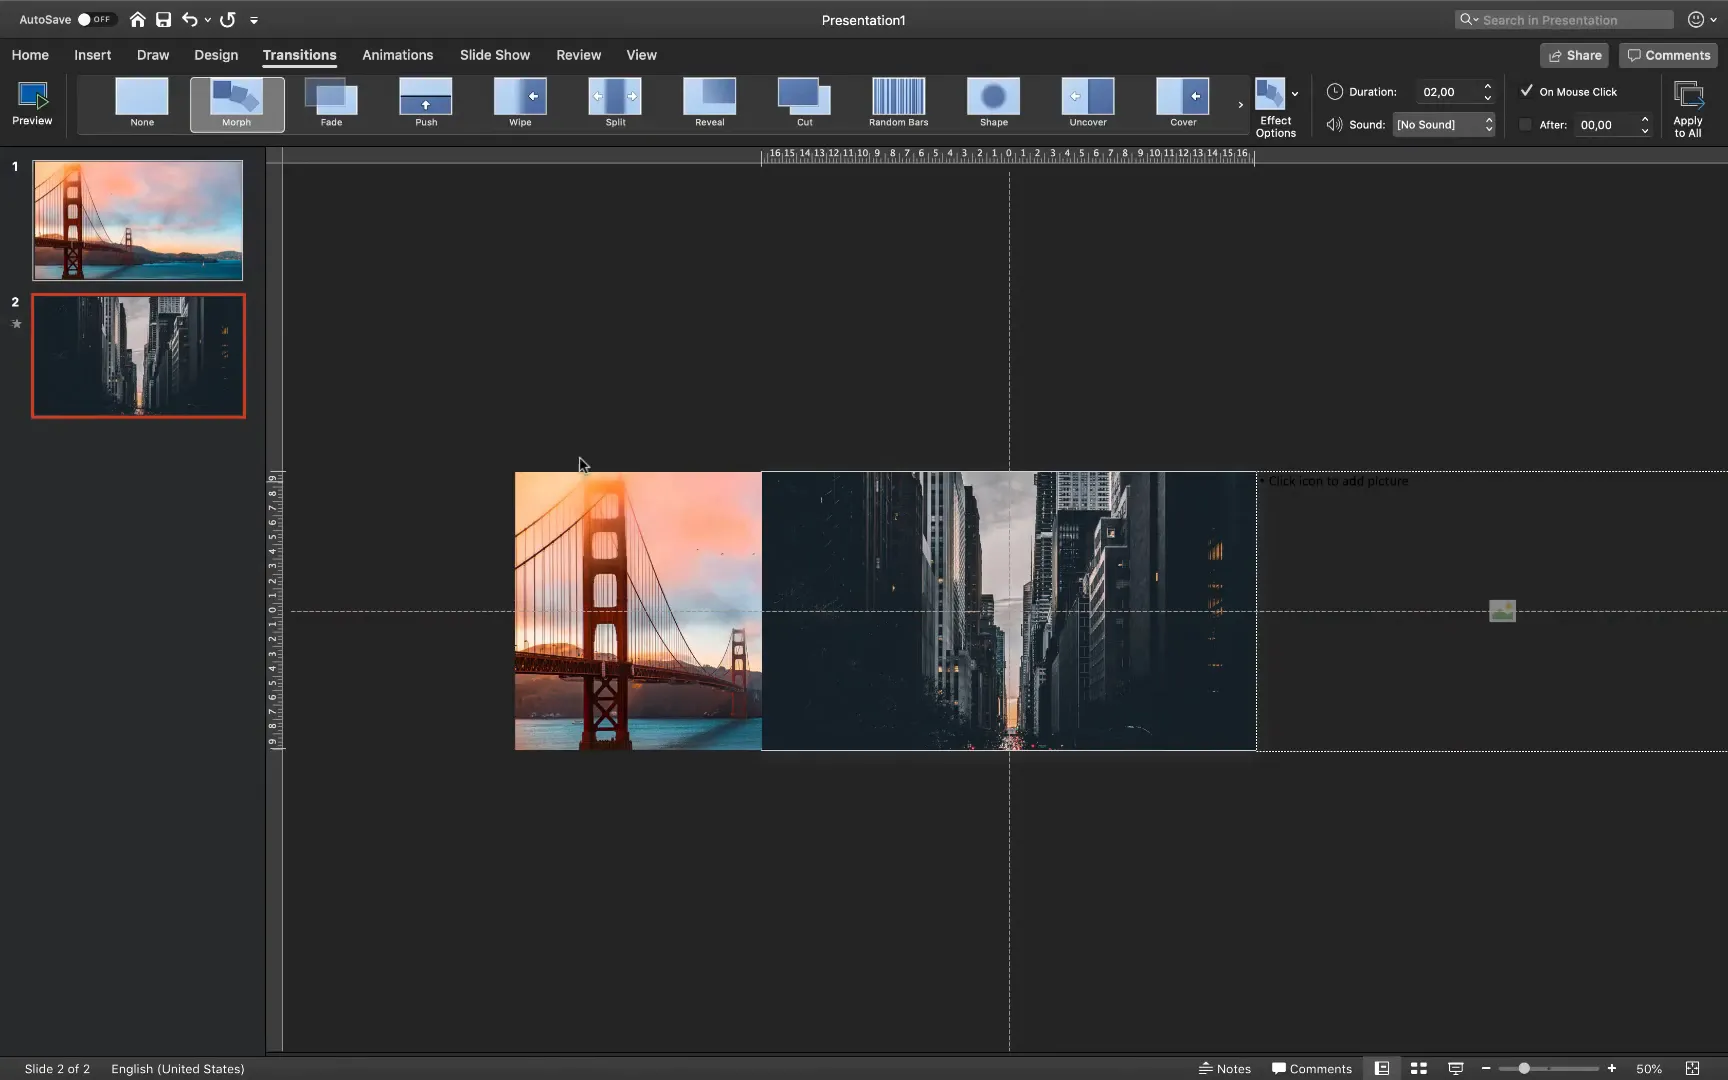Click Search in Presentation field

click(x=1564, y=19)
